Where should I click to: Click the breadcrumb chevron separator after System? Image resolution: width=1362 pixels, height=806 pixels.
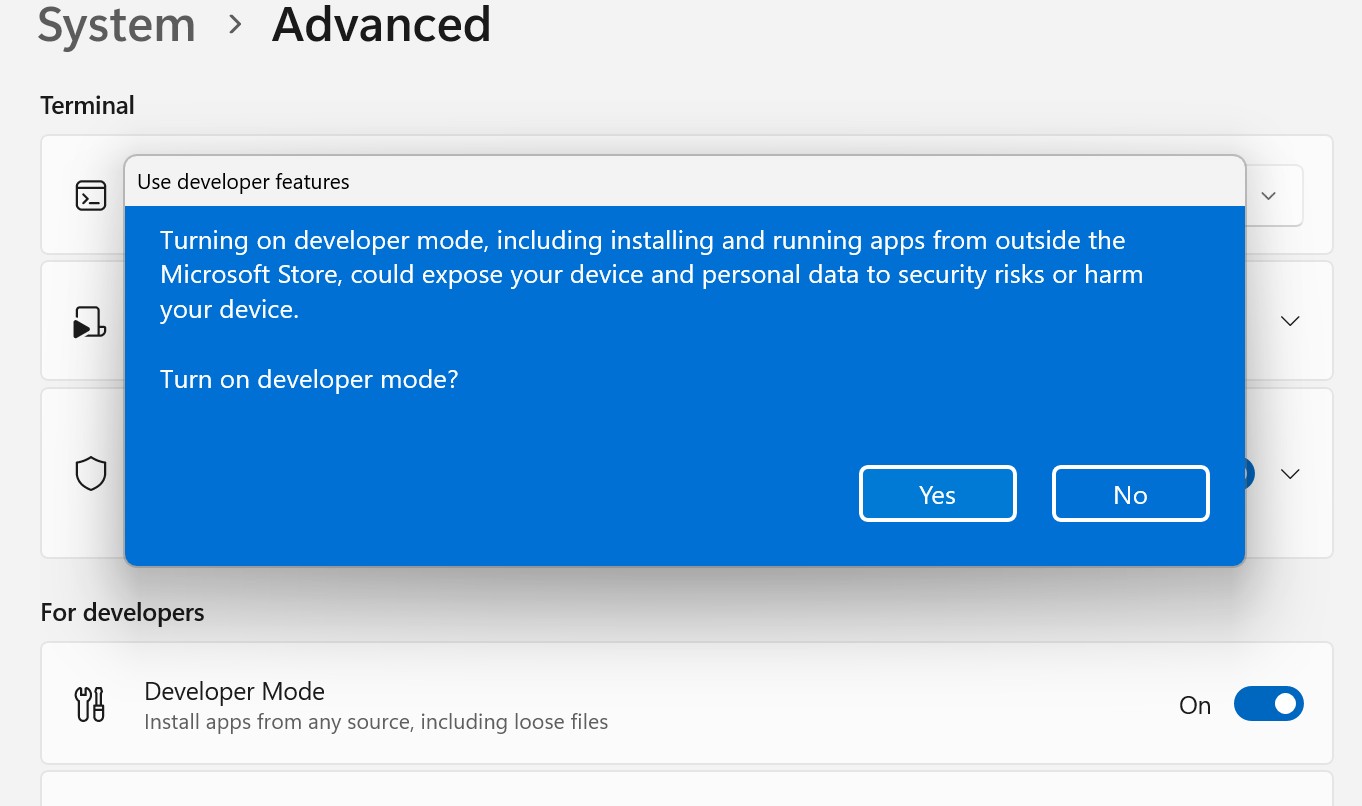[x=235, y=26]
